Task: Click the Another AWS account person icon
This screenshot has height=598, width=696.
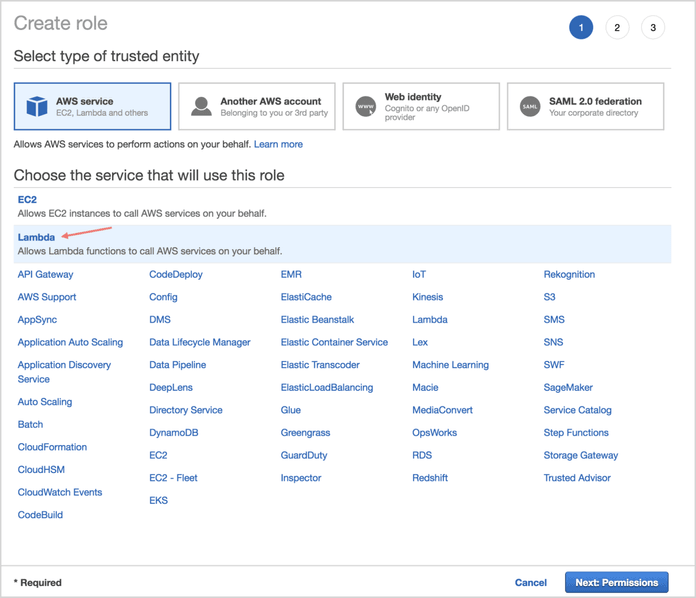Action: point(202,106)
